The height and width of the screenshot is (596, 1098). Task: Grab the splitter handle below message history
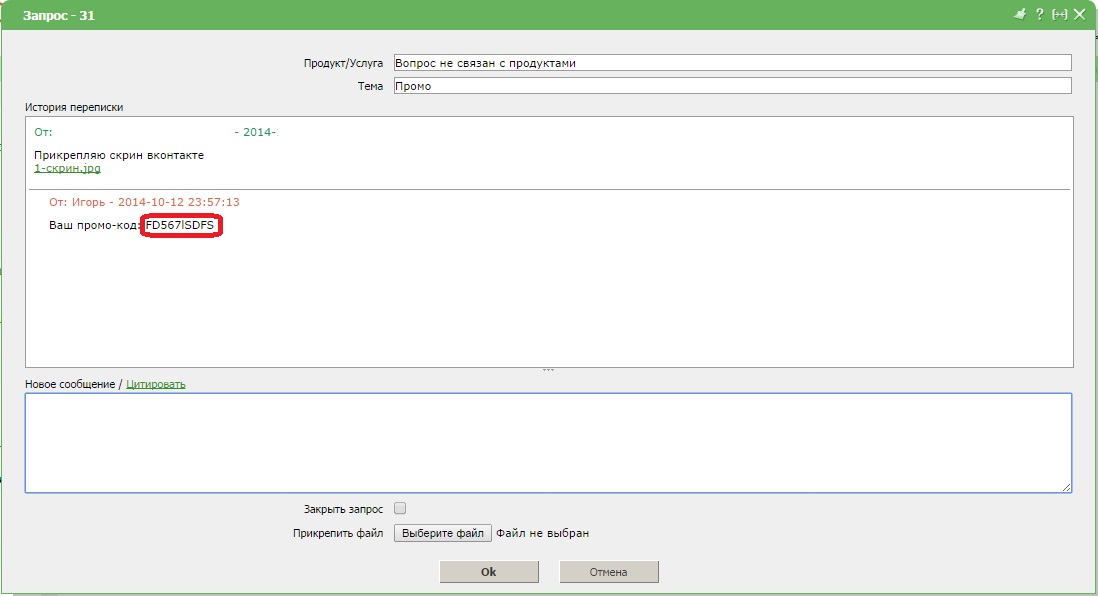pyautogui.click(x=548, y=370)
